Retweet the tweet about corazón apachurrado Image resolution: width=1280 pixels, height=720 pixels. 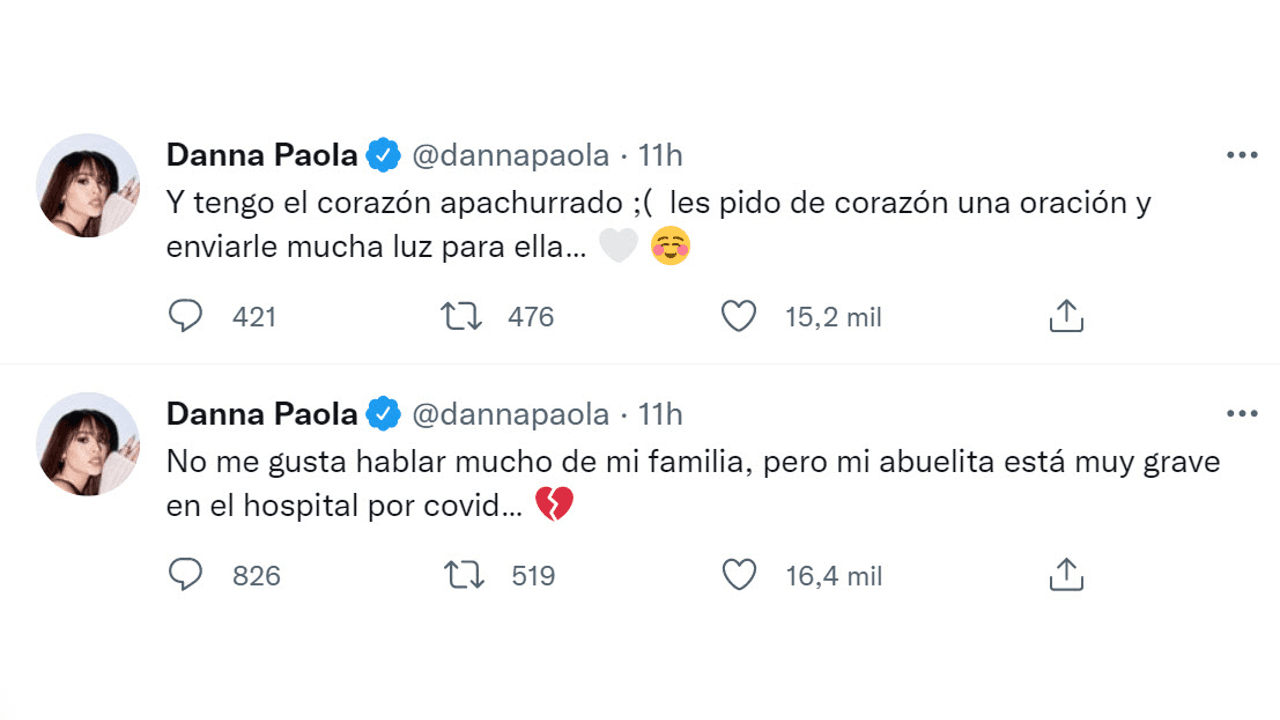[x=461, y=316]
